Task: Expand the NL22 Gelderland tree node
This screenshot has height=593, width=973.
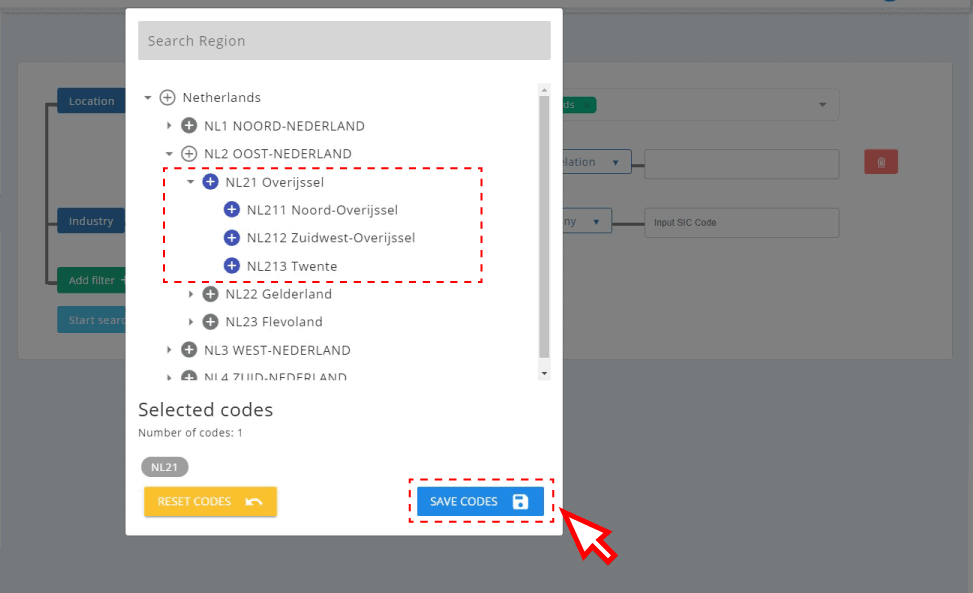Action: coord(191,294)
